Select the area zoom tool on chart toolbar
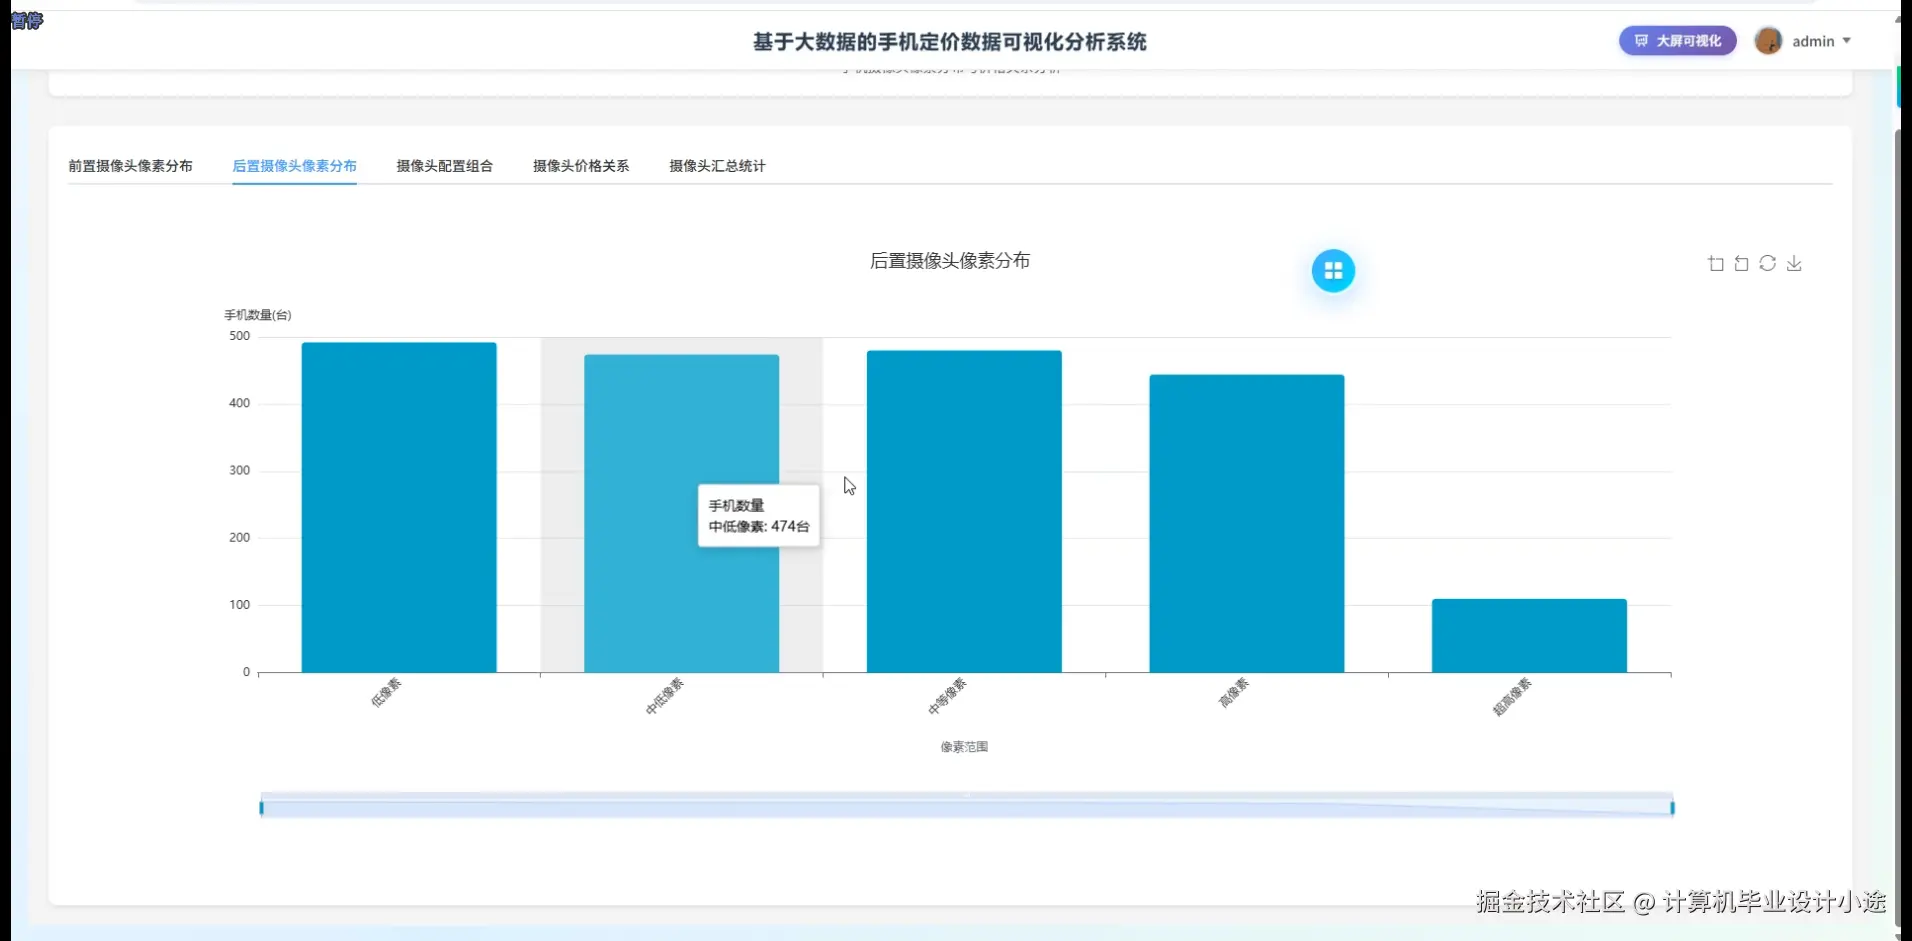This screenshot has width=1912, height=941. point(1715,263)
